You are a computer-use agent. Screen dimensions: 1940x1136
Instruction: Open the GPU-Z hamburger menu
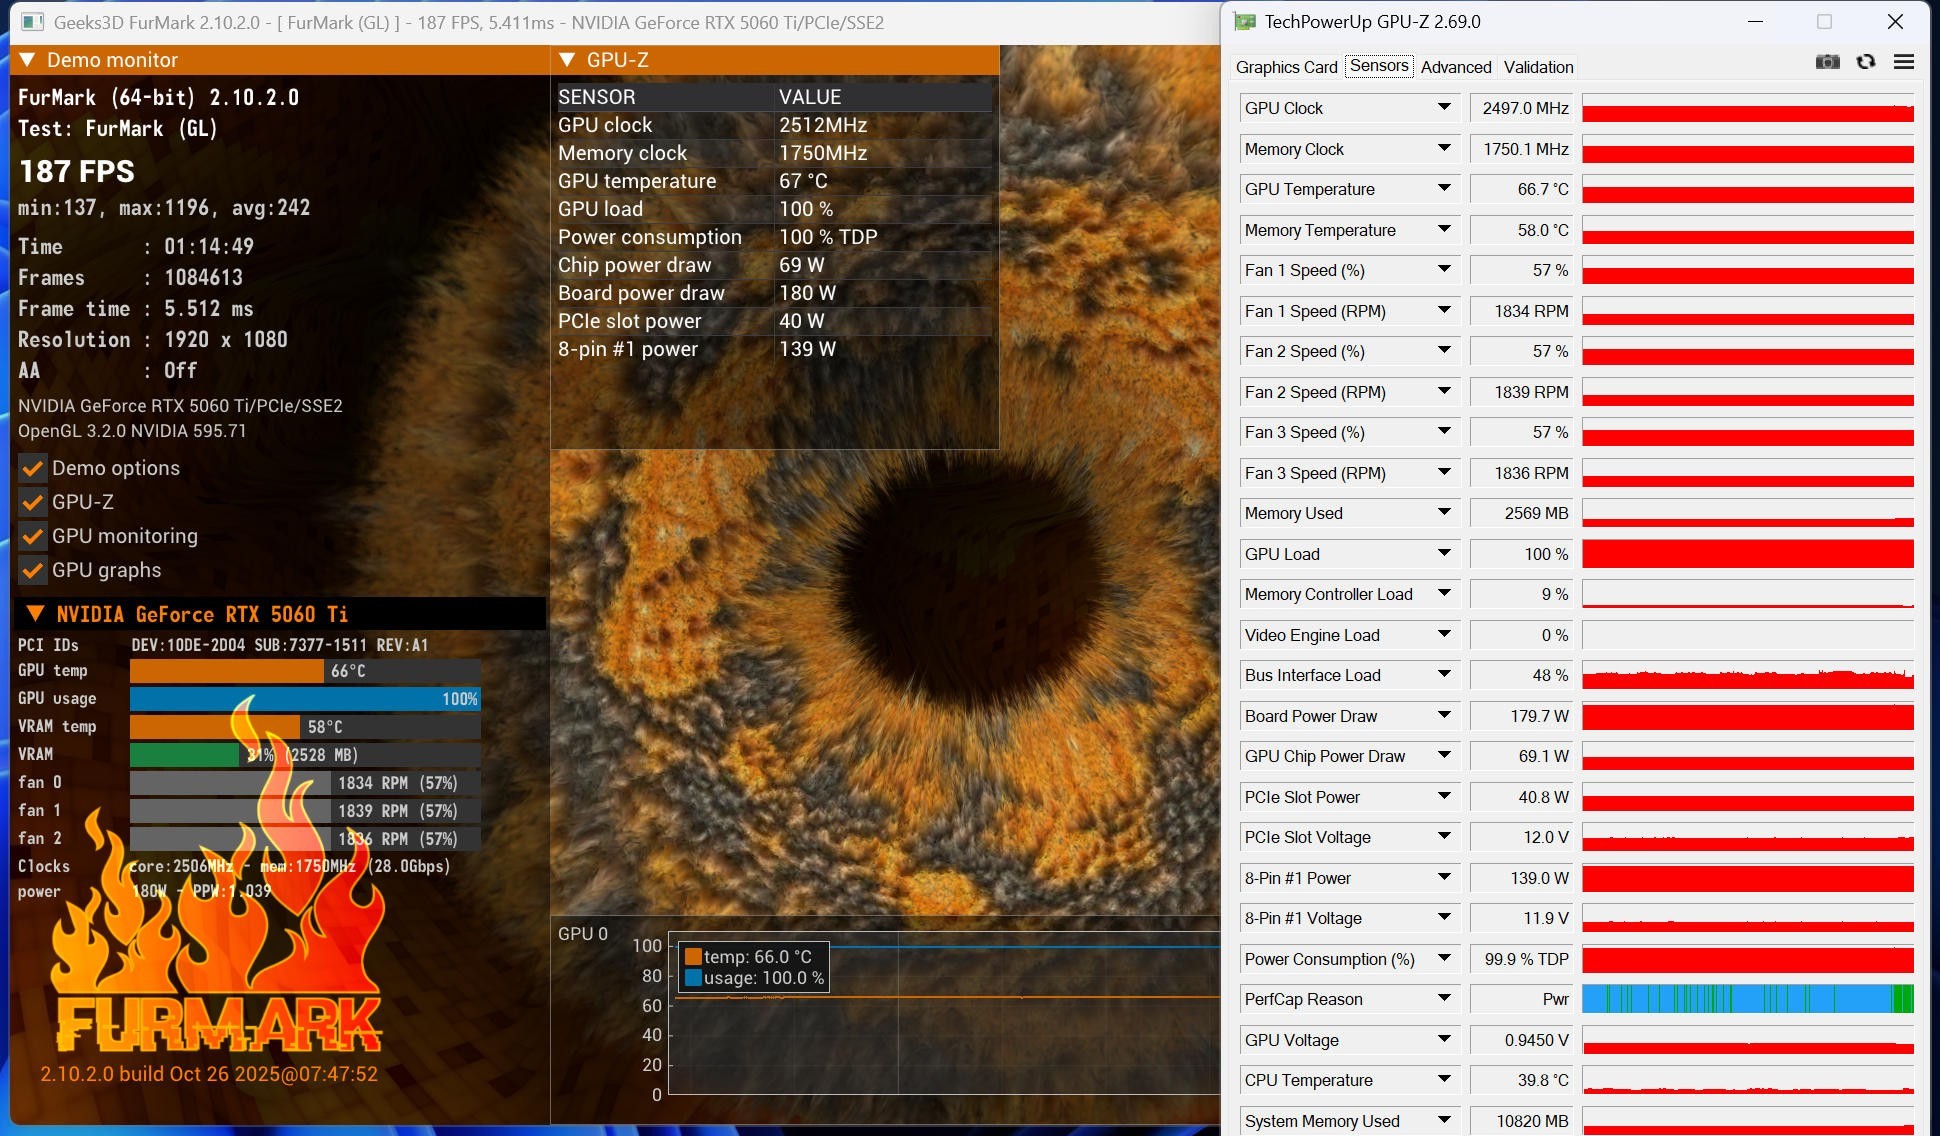(x=1904, y=62)
